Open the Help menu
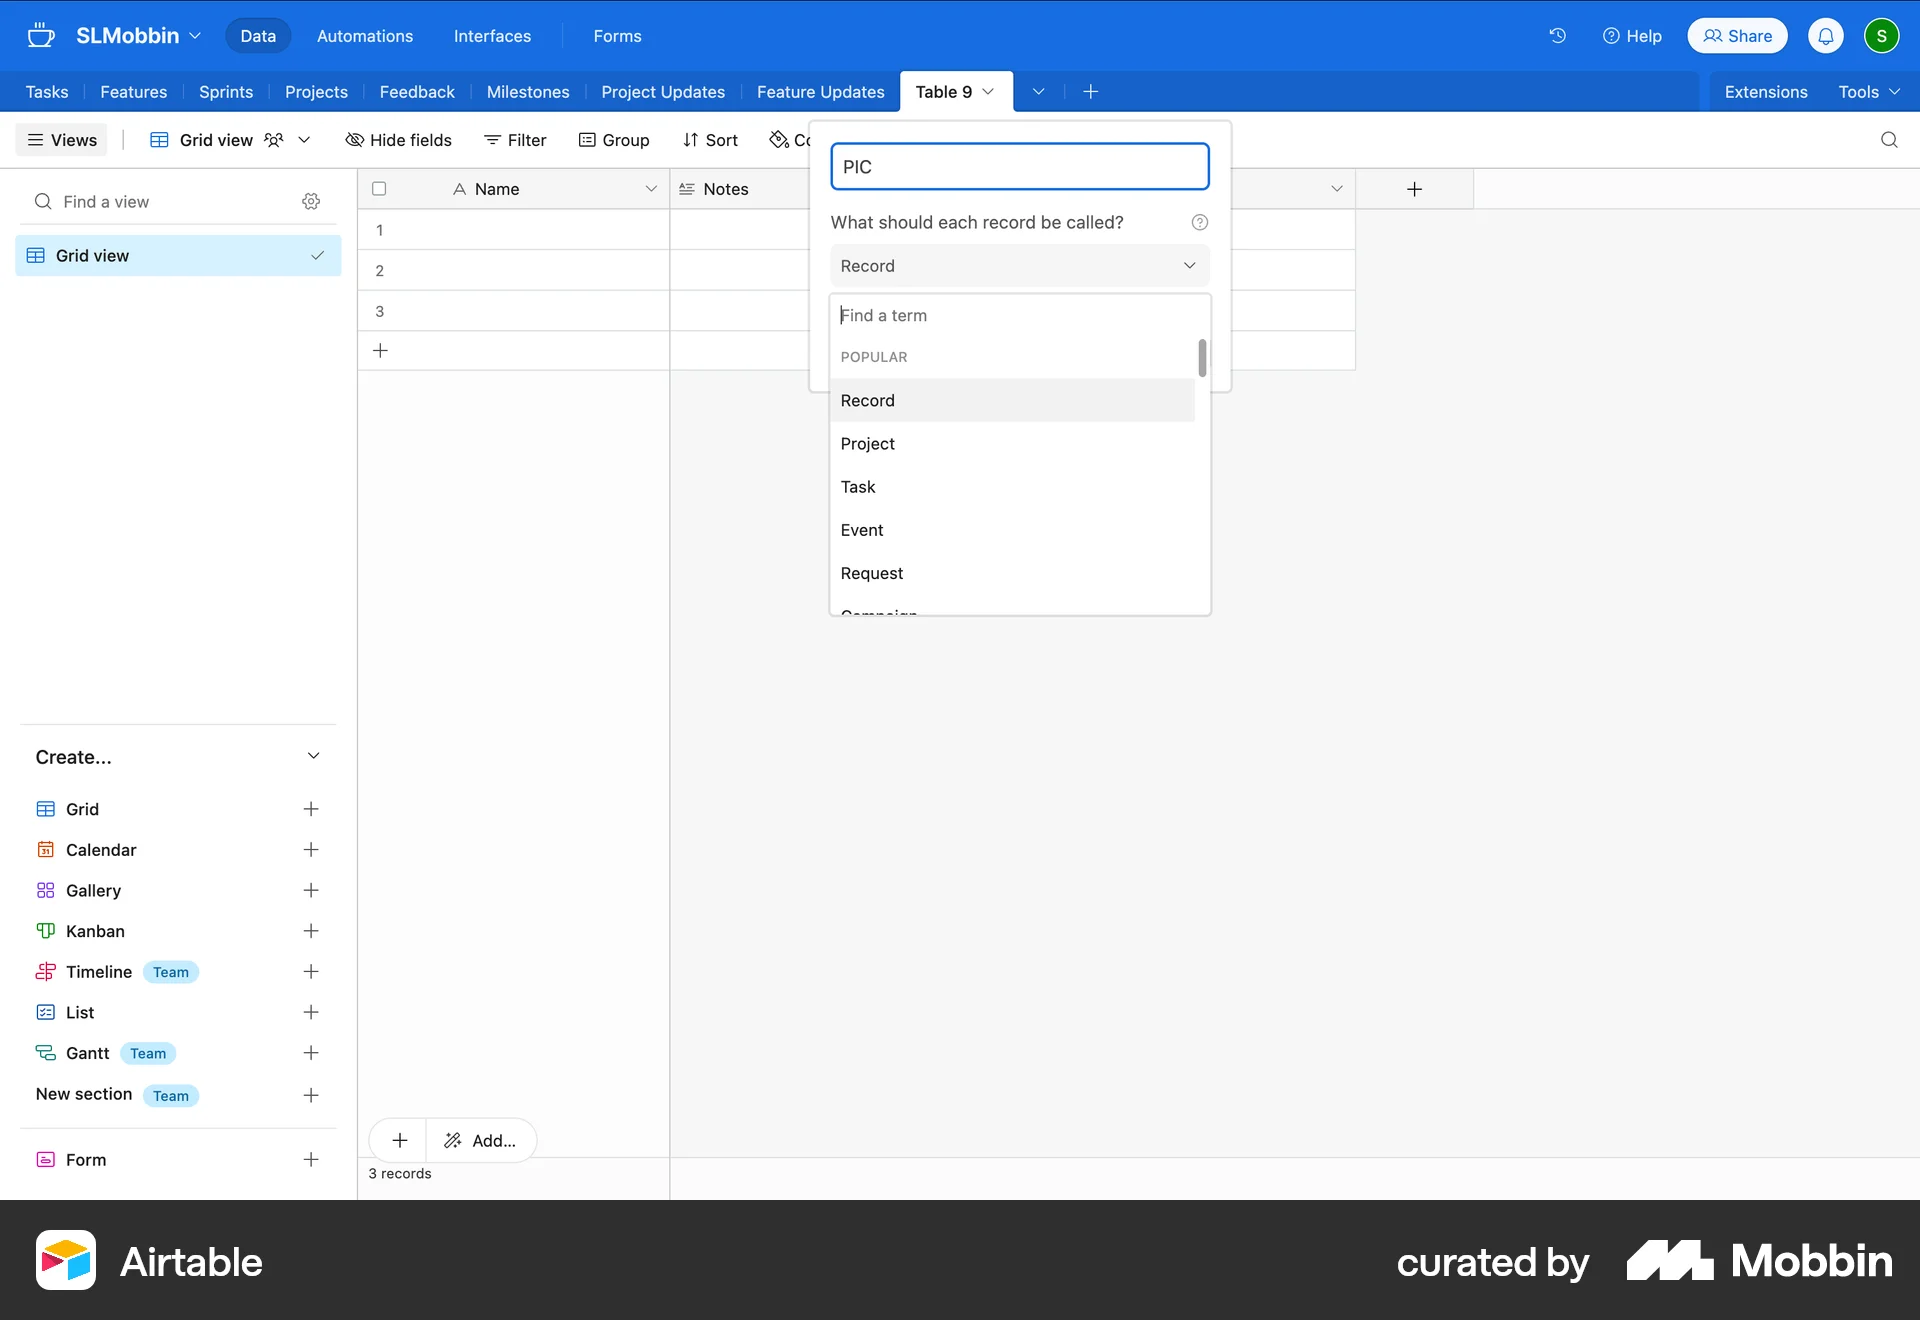This screenshot has height=1320, width=1920. 1632,36
